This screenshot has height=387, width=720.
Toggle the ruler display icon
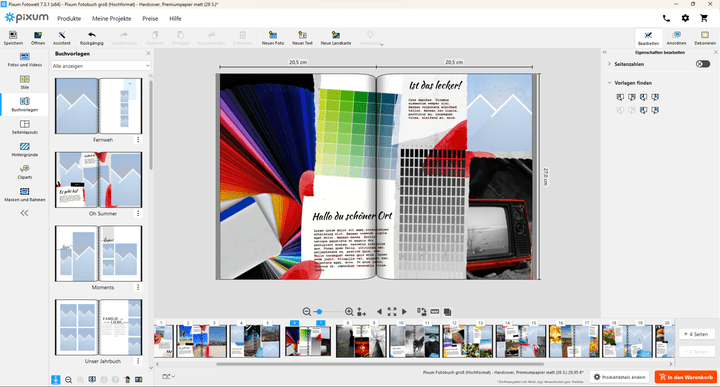click(x=434, y=312)
